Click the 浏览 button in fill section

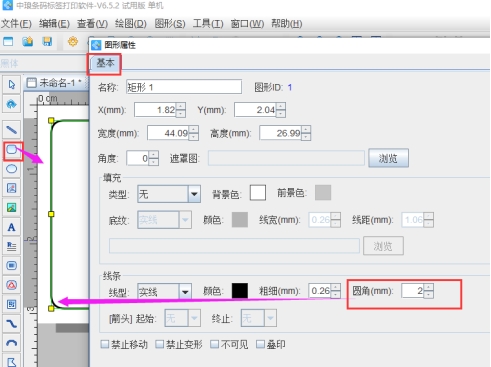pyautogui.click(x=383, y=246)
